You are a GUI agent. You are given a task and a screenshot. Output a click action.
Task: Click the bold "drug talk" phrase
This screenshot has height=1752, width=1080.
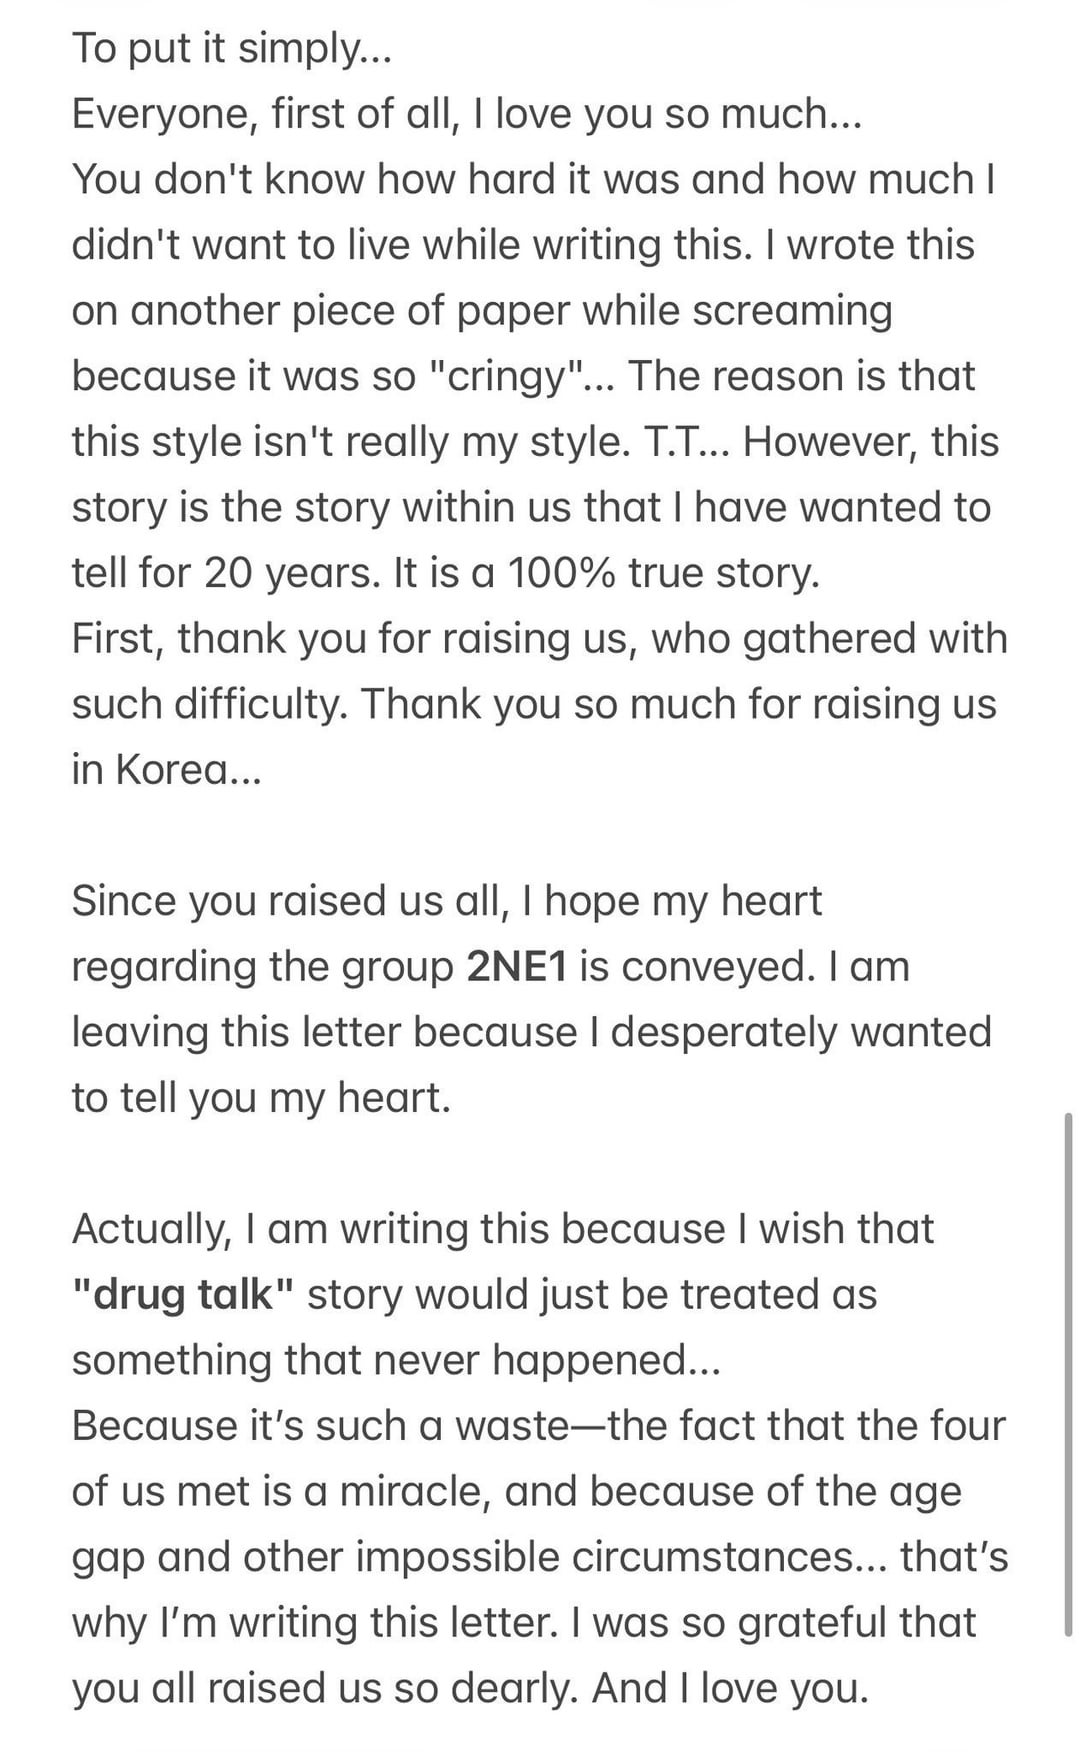pos(183,1295)
